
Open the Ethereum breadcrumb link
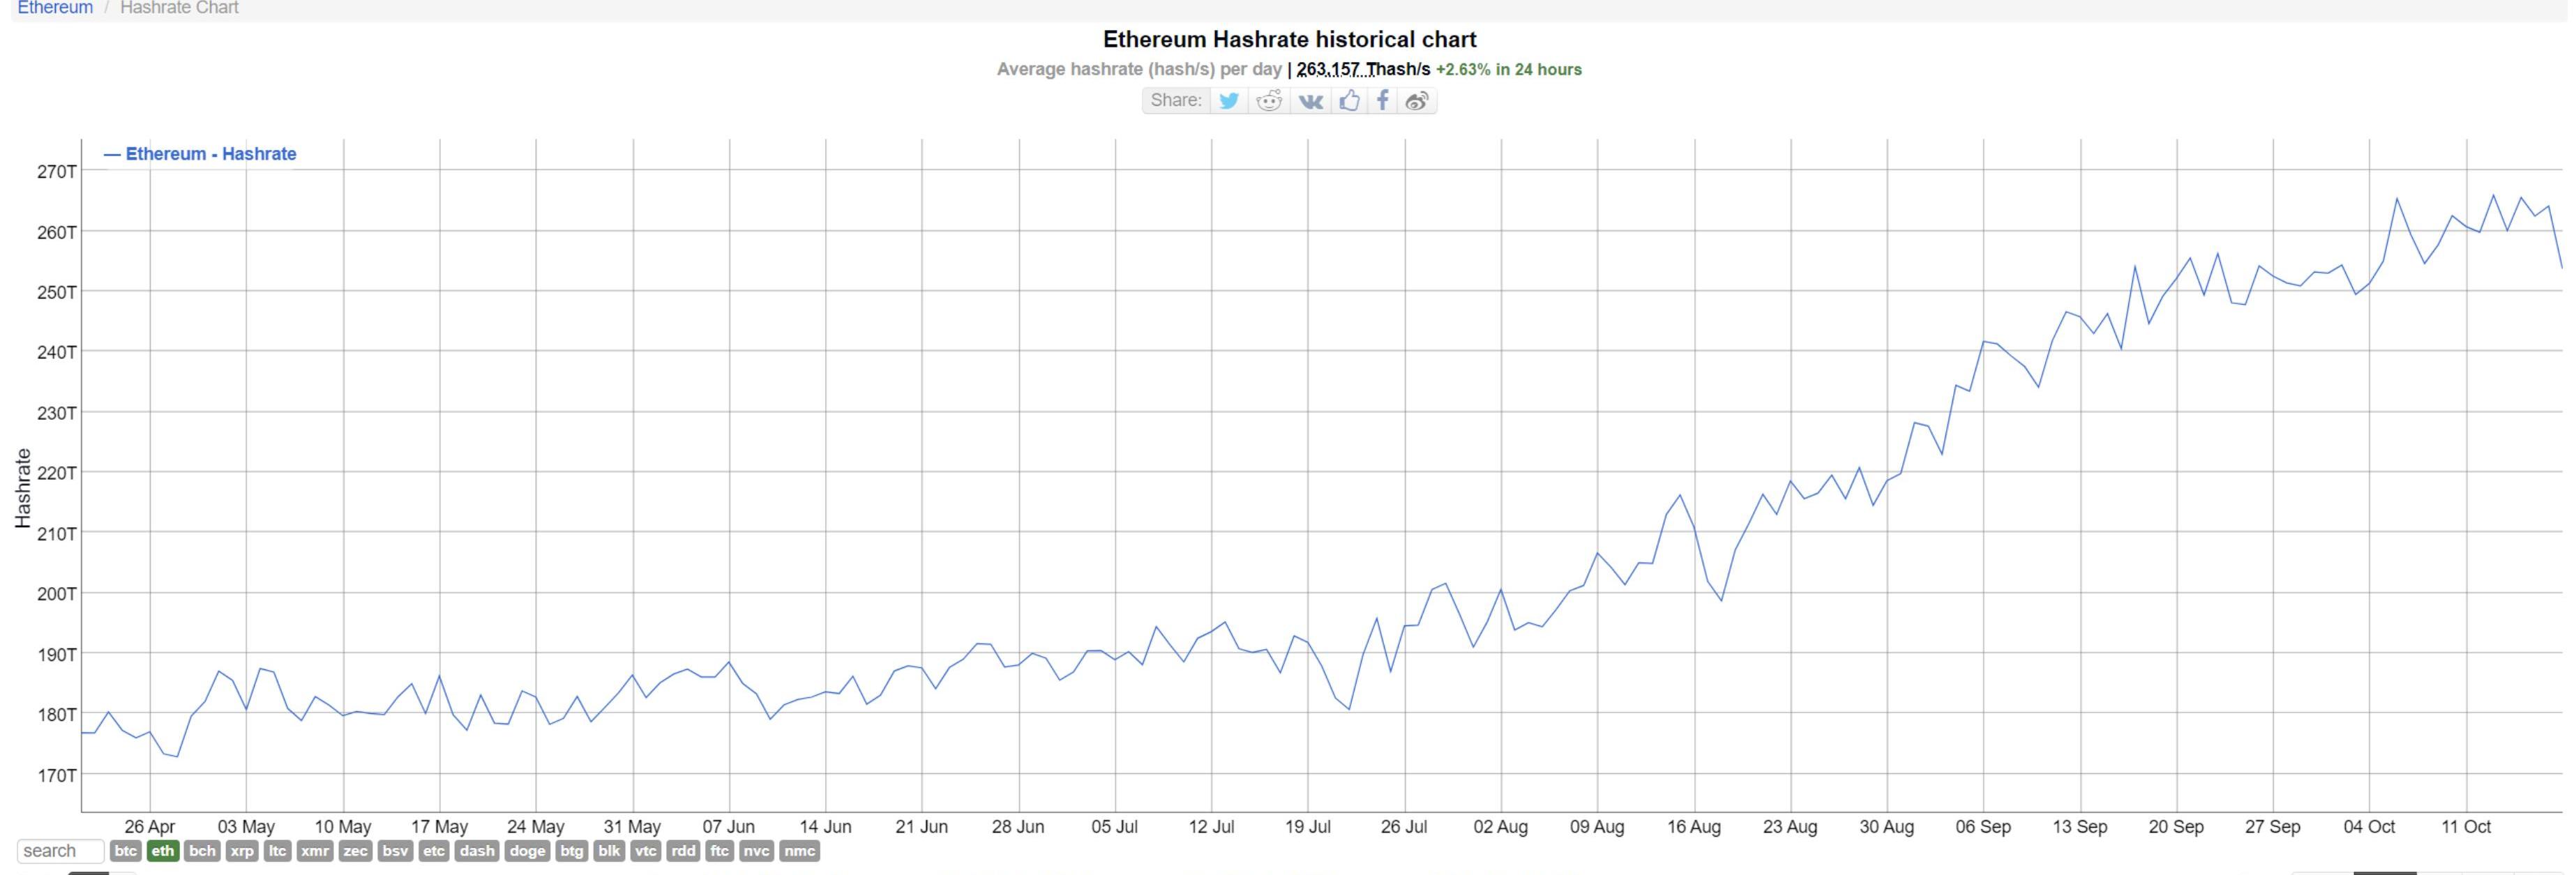coord(55,8)
